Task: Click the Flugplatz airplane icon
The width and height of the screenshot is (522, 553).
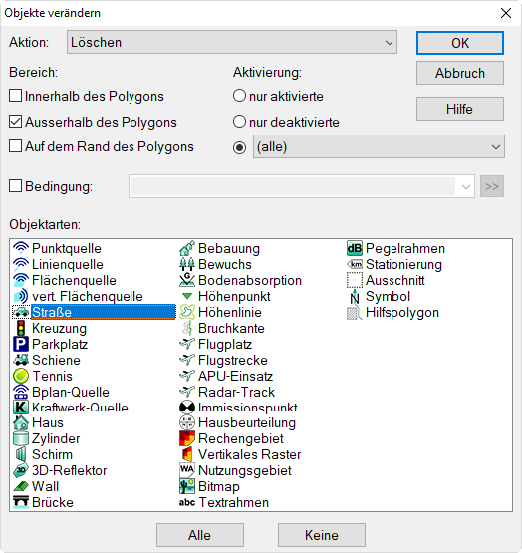Action: click(187, 344)
